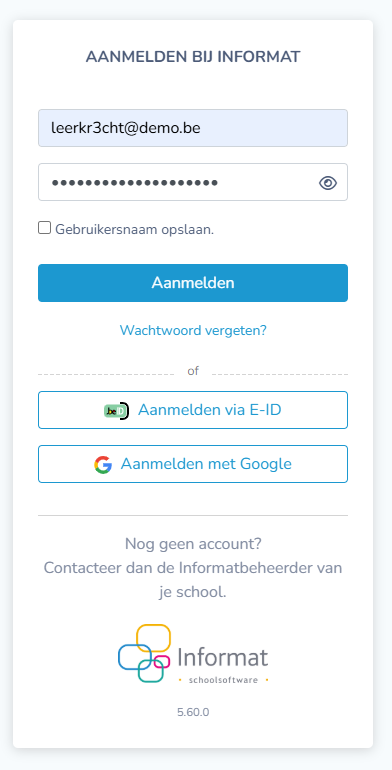This screenshot has height=770, width=392.
Task: Click the 'of' separator between login options
Action: click(x=193, y=371)
